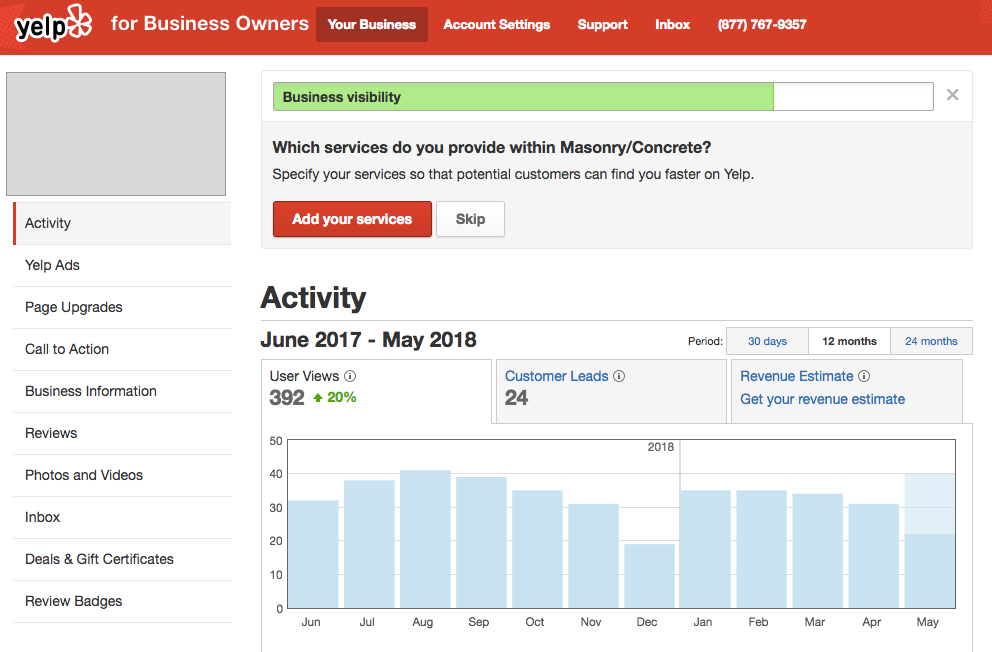
Task: Click the 2018 year marker in chart
Action: [x=660, y=447]
